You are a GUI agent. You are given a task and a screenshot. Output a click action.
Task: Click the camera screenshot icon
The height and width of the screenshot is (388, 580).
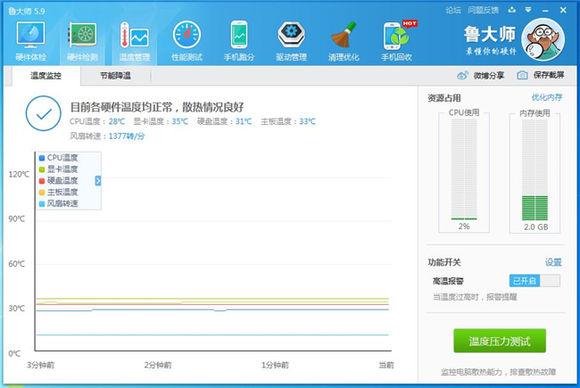click(522, 75)
